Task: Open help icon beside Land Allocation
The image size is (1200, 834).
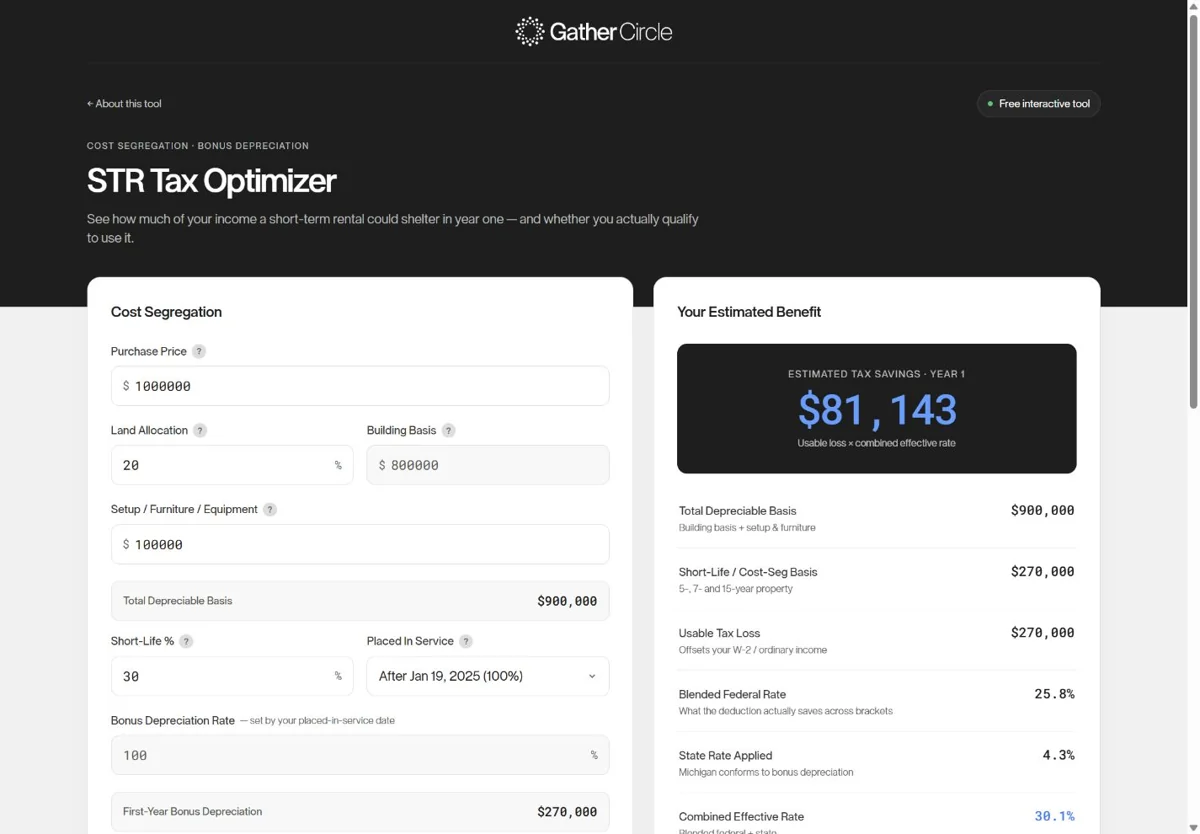Action: tap(200, 430)
